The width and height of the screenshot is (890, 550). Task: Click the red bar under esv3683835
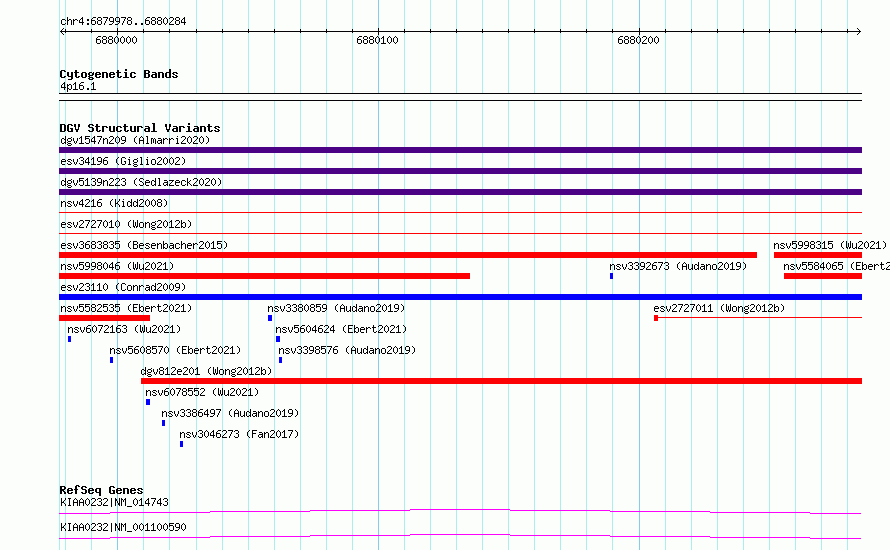click(408, 255)
